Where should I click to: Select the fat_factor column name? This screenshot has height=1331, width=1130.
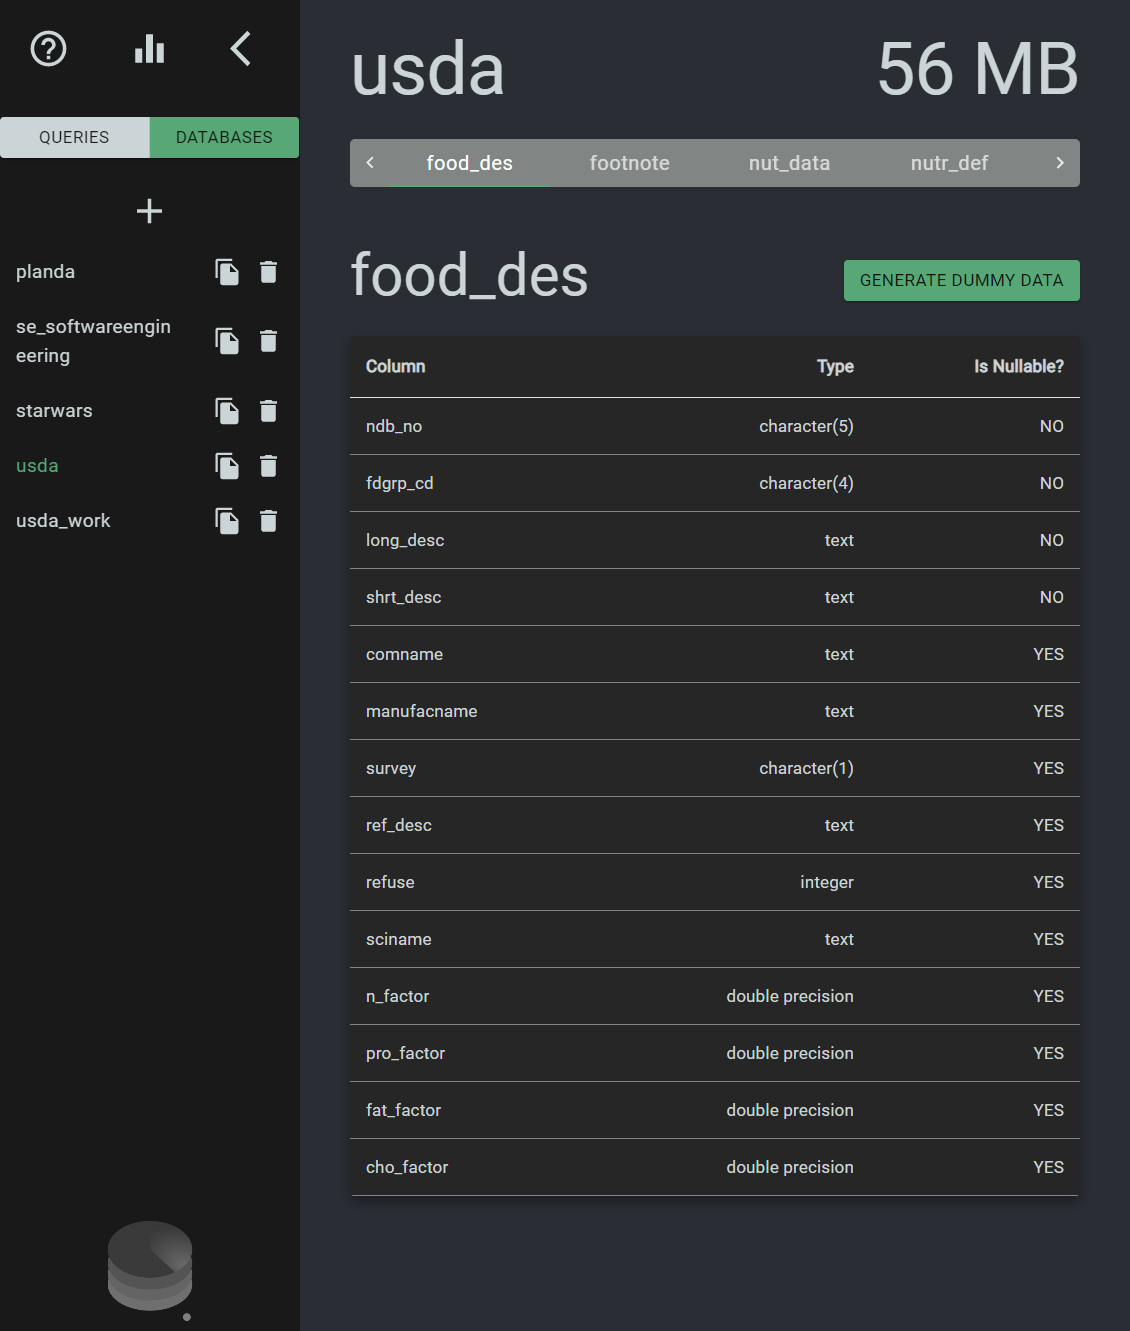404,1110
